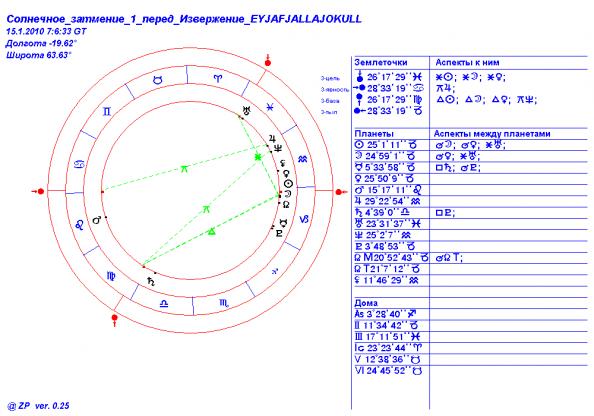
Task: Click the Libra sign glyph on the ring
Action: tap(164, 303)
